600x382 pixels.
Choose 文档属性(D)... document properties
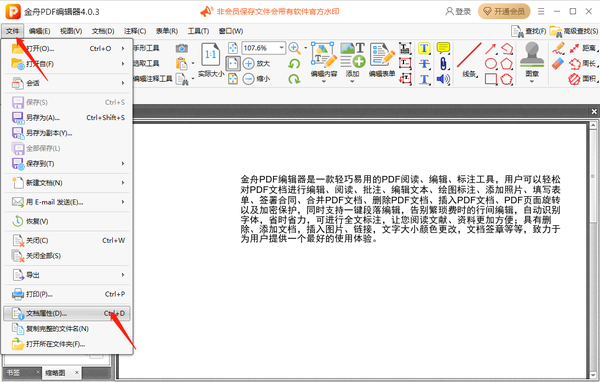pyautogui.click(x=67, y=313)
